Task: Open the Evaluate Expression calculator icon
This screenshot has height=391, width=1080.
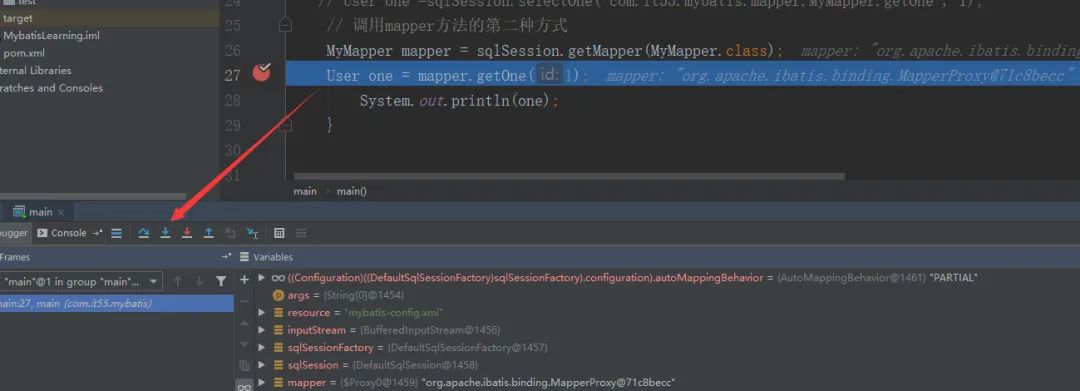Action: [279, 233]
